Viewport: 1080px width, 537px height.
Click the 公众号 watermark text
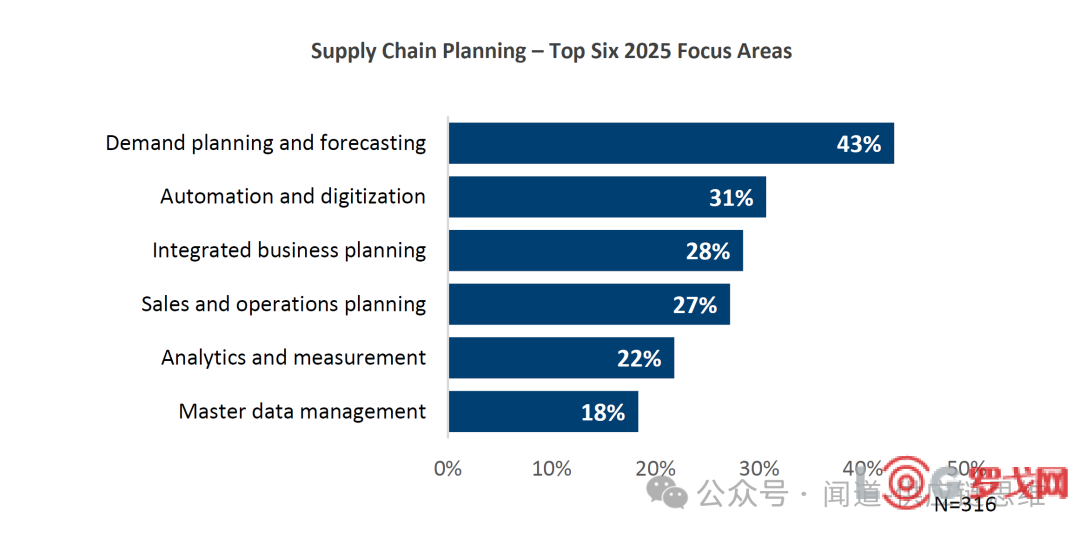(x=741, y=493)
